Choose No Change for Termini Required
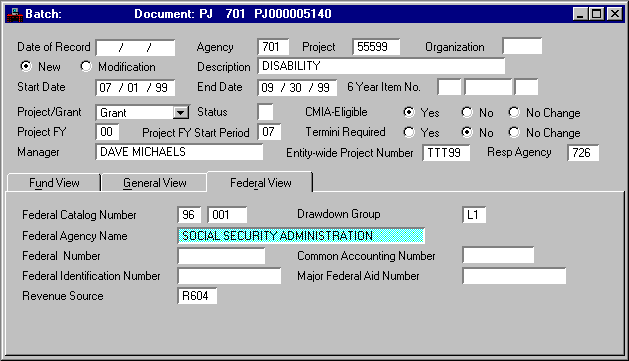Screen dimensions: 629x361 coord(514,132)
